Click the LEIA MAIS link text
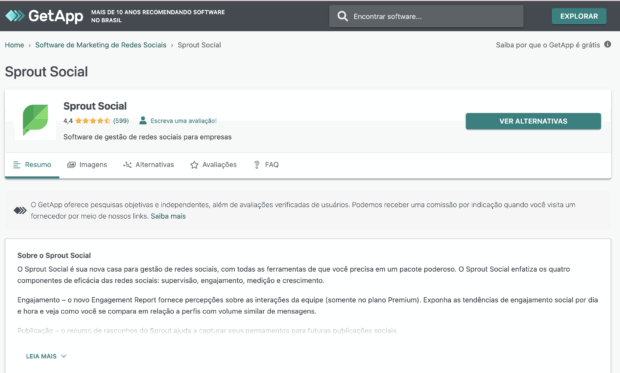The height and width of the screenshot is (373, 620). [41, 356]
